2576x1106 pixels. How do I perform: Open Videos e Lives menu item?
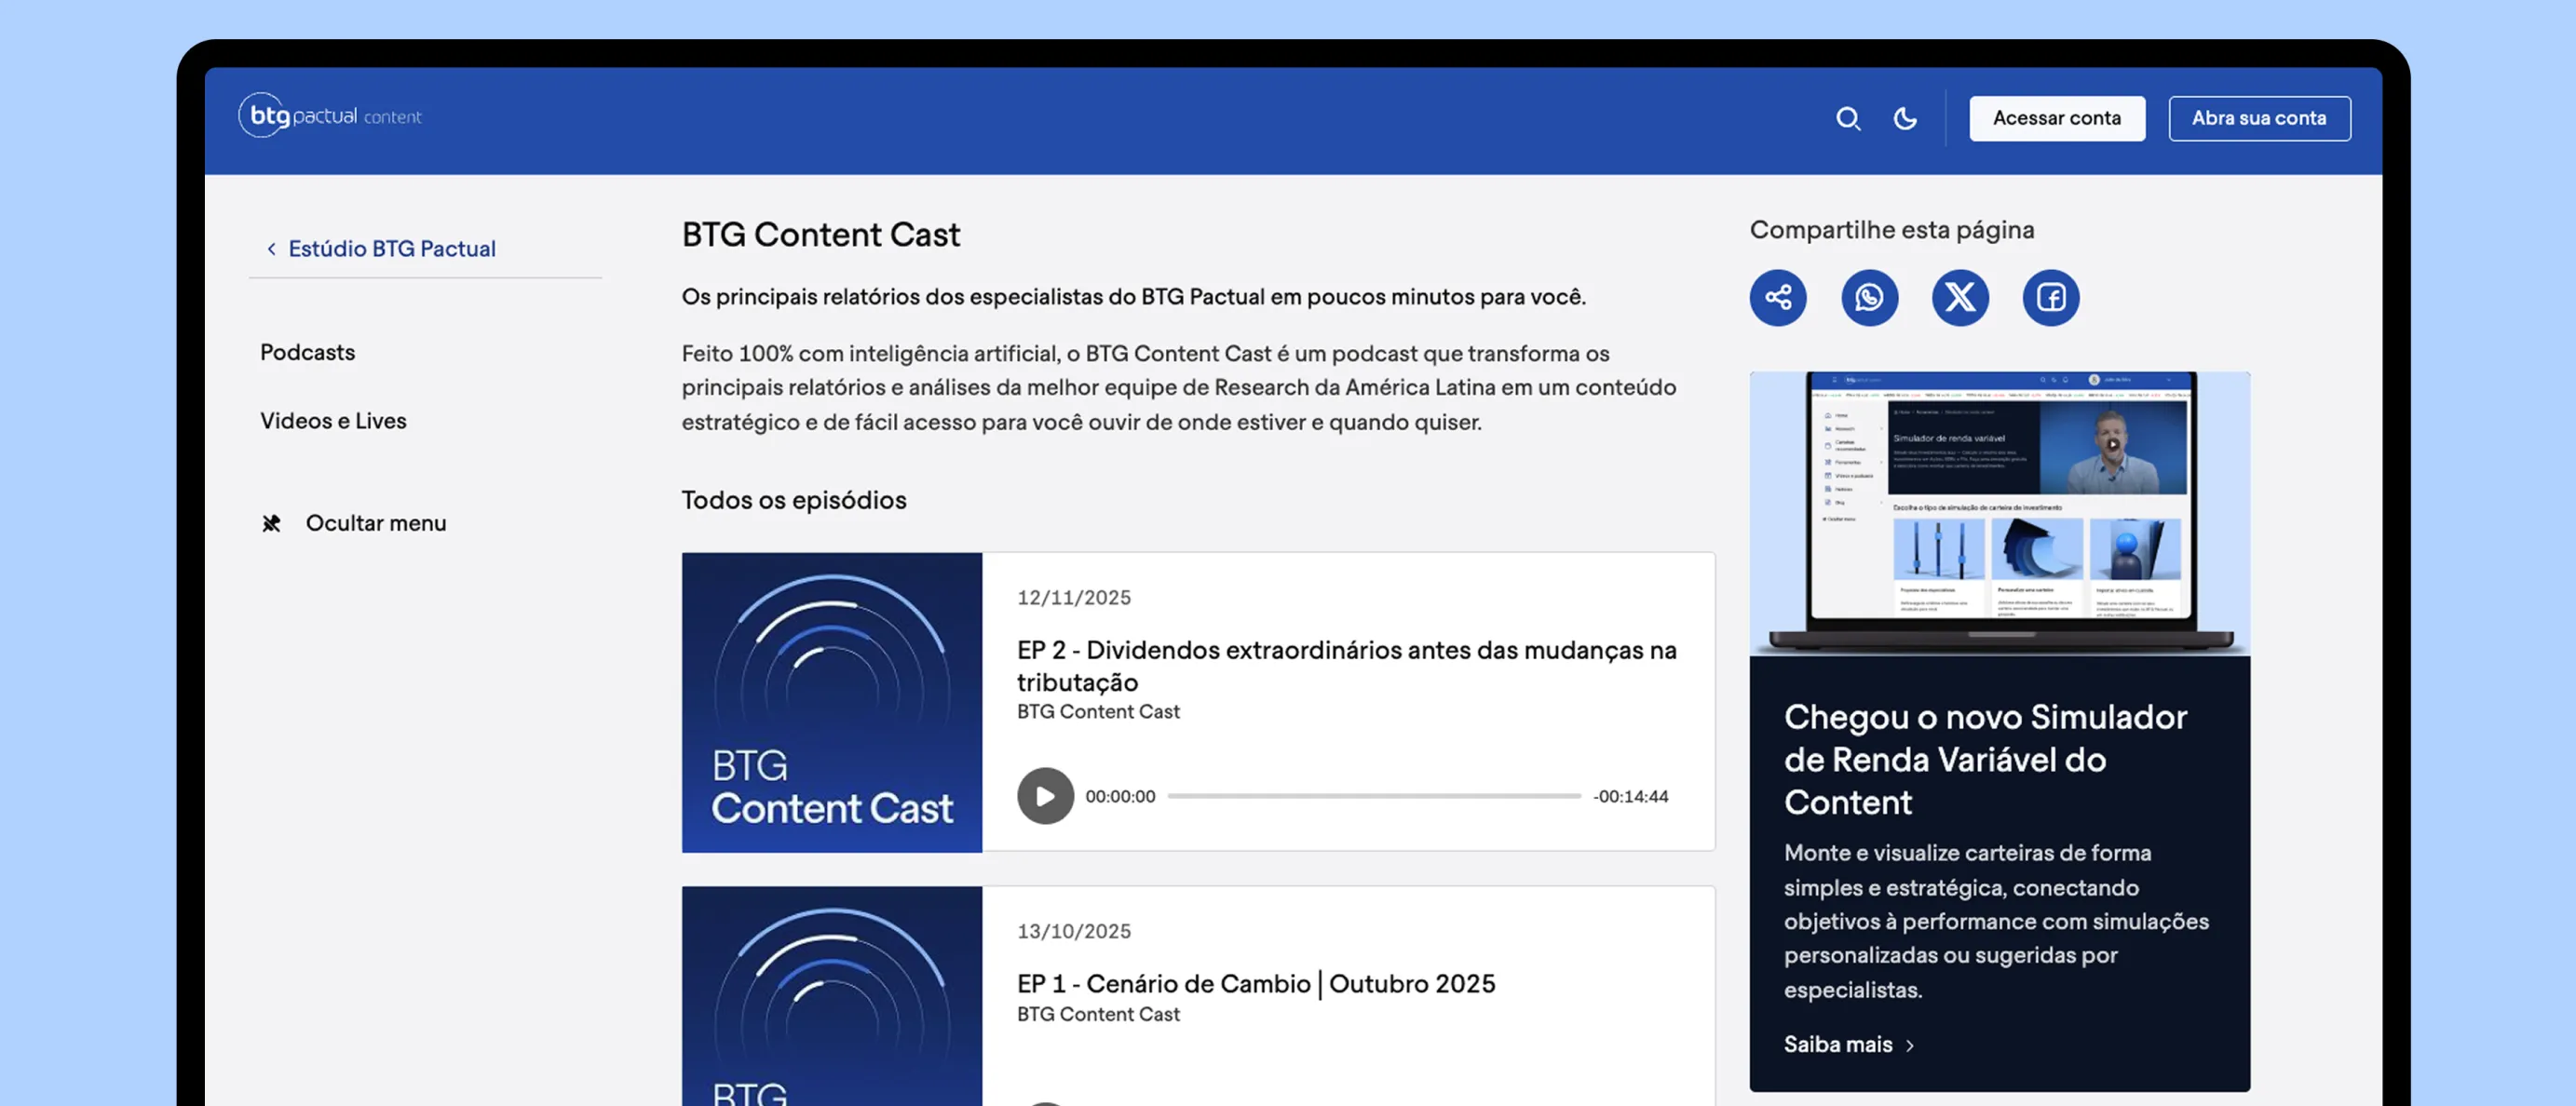coord(333,421)
